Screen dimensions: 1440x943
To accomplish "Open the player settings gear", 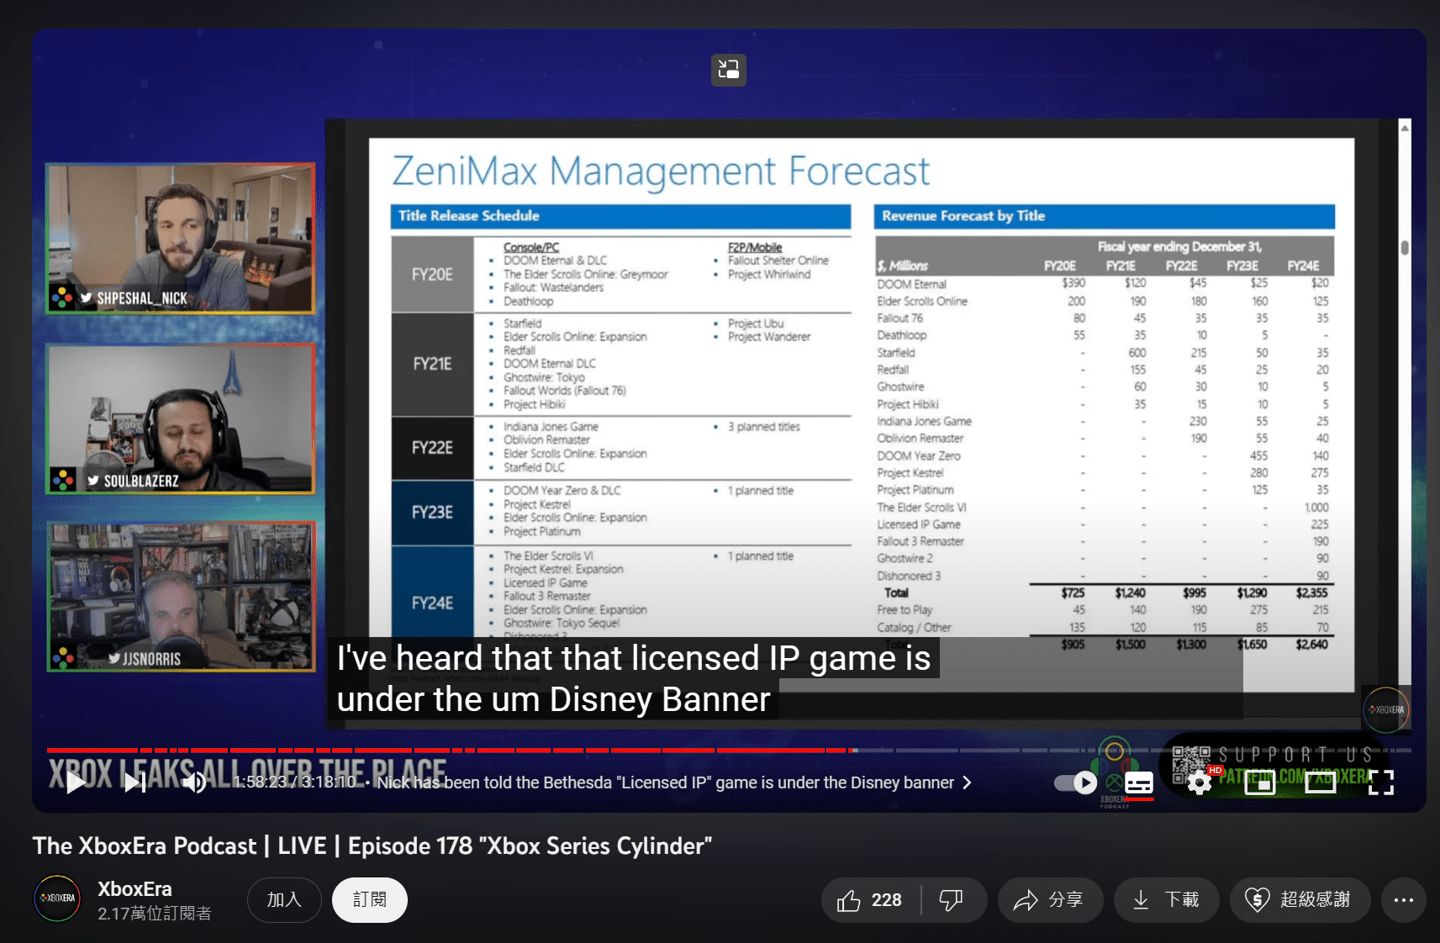I will 1200,783.
